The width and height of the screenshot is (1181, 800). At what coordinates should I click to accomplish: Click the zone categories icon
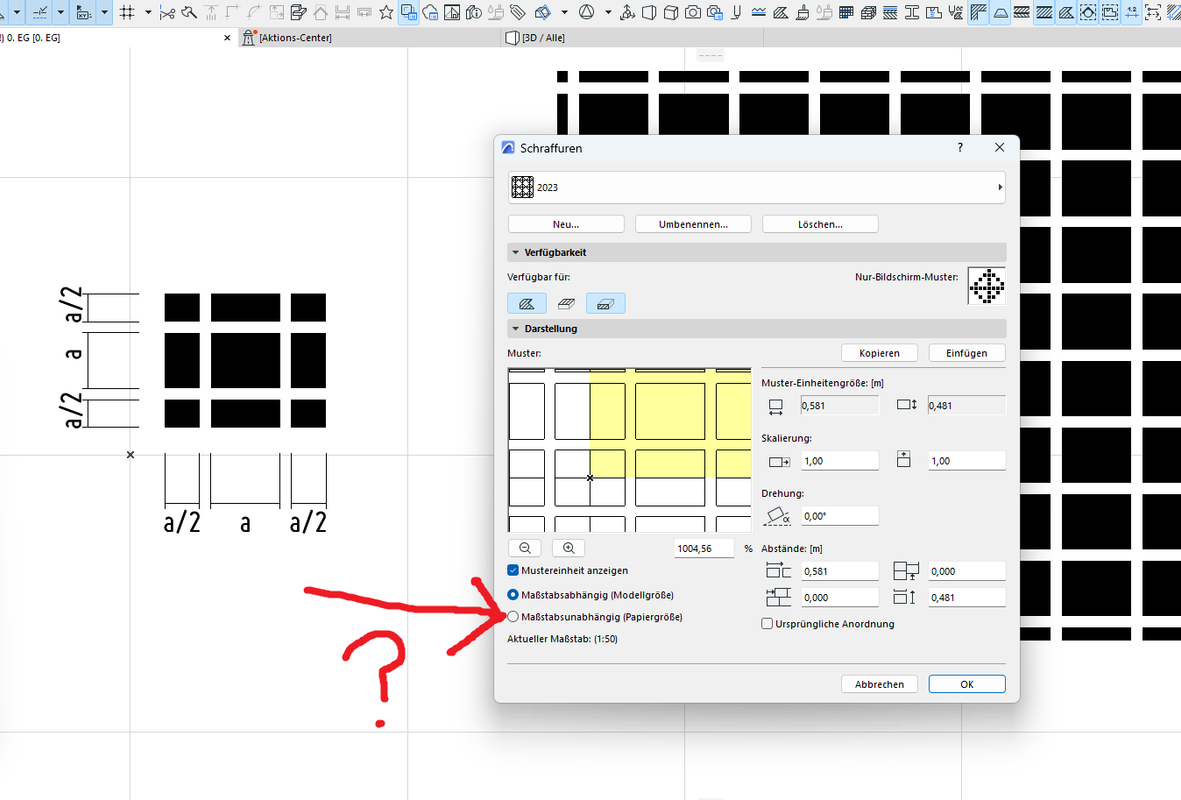pyautogui.click(x=934, y=12)
